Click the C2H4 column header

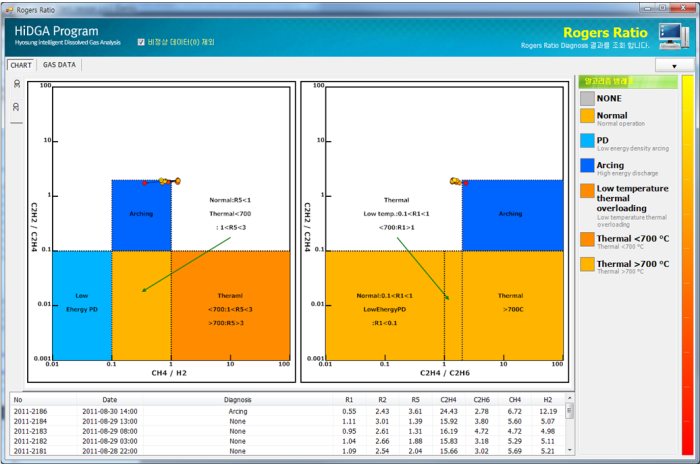click(x=448, y=400)
